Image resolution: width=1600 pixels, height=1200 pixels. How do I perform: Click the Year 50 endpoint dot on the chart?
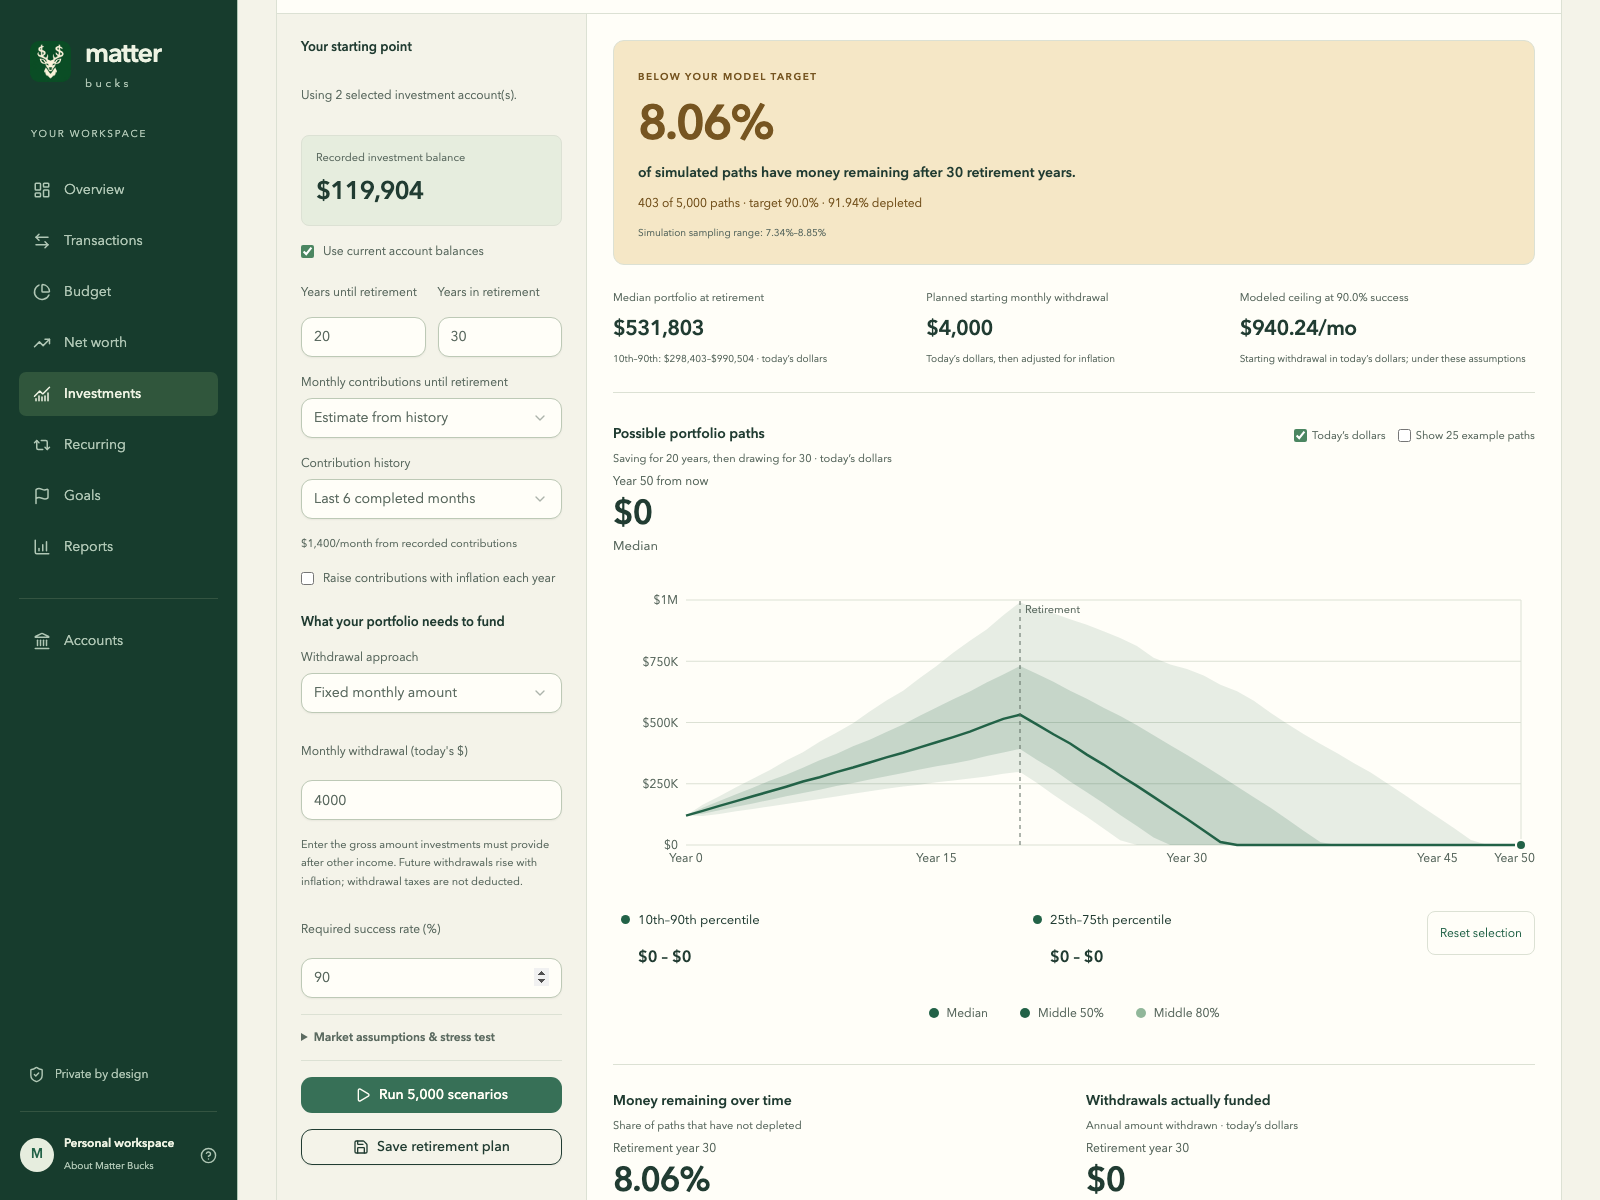tap(1521, 845)
